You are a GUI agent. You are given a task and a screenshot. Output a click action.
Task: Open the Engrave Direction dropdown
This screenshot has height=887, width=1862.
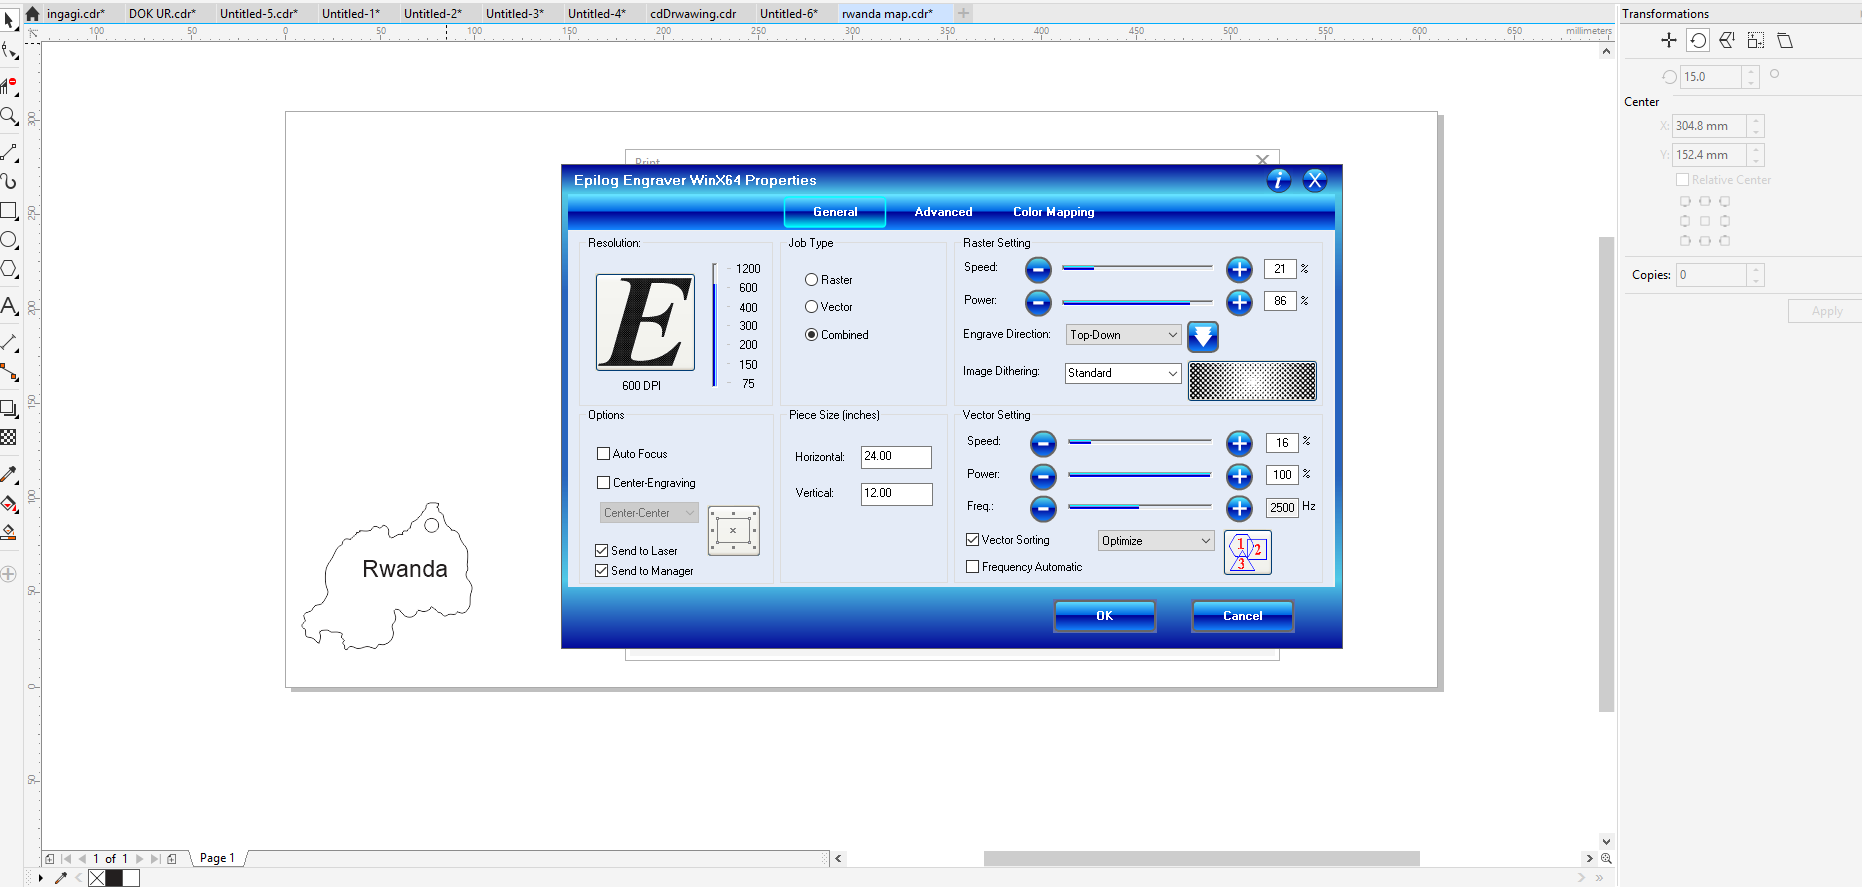(x=1123, y=335)
